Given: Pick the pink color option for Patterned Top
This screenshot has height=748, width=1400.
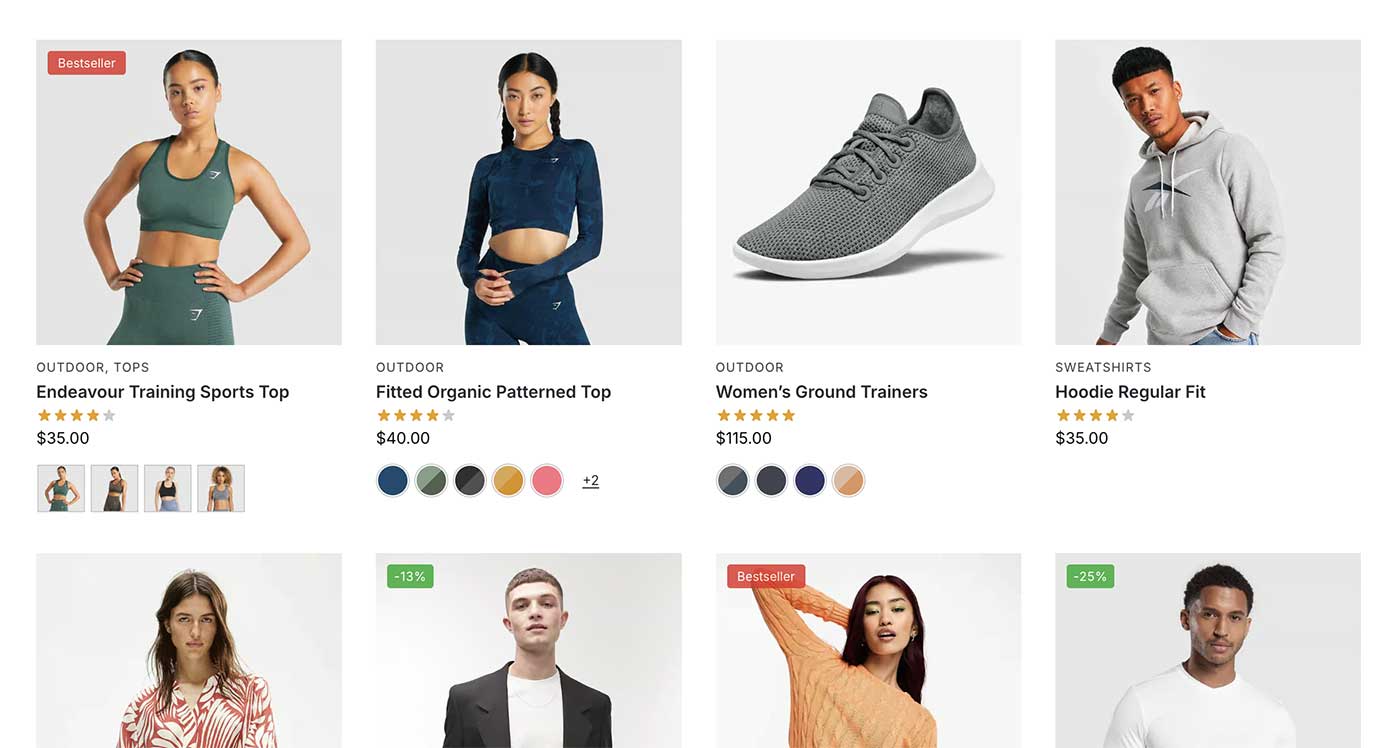Looking at the screenshot, I should tap(547, 480).
